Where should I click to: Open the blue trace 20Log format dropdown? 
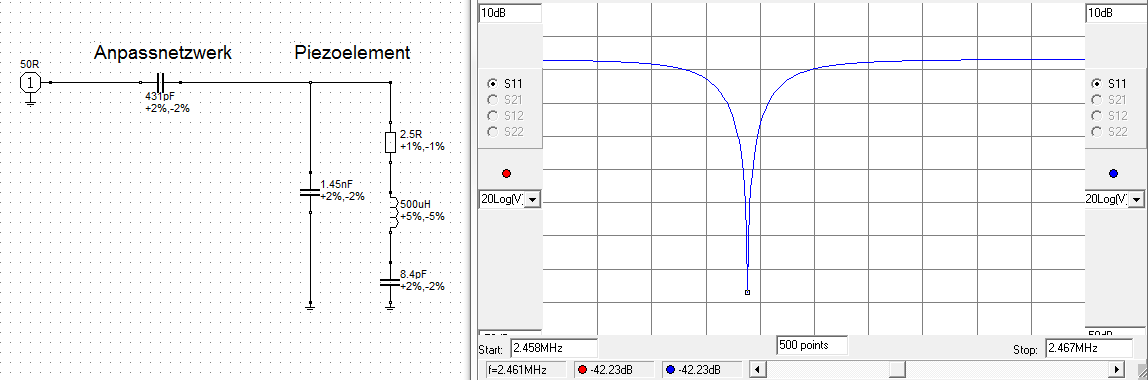(1137, 200)
